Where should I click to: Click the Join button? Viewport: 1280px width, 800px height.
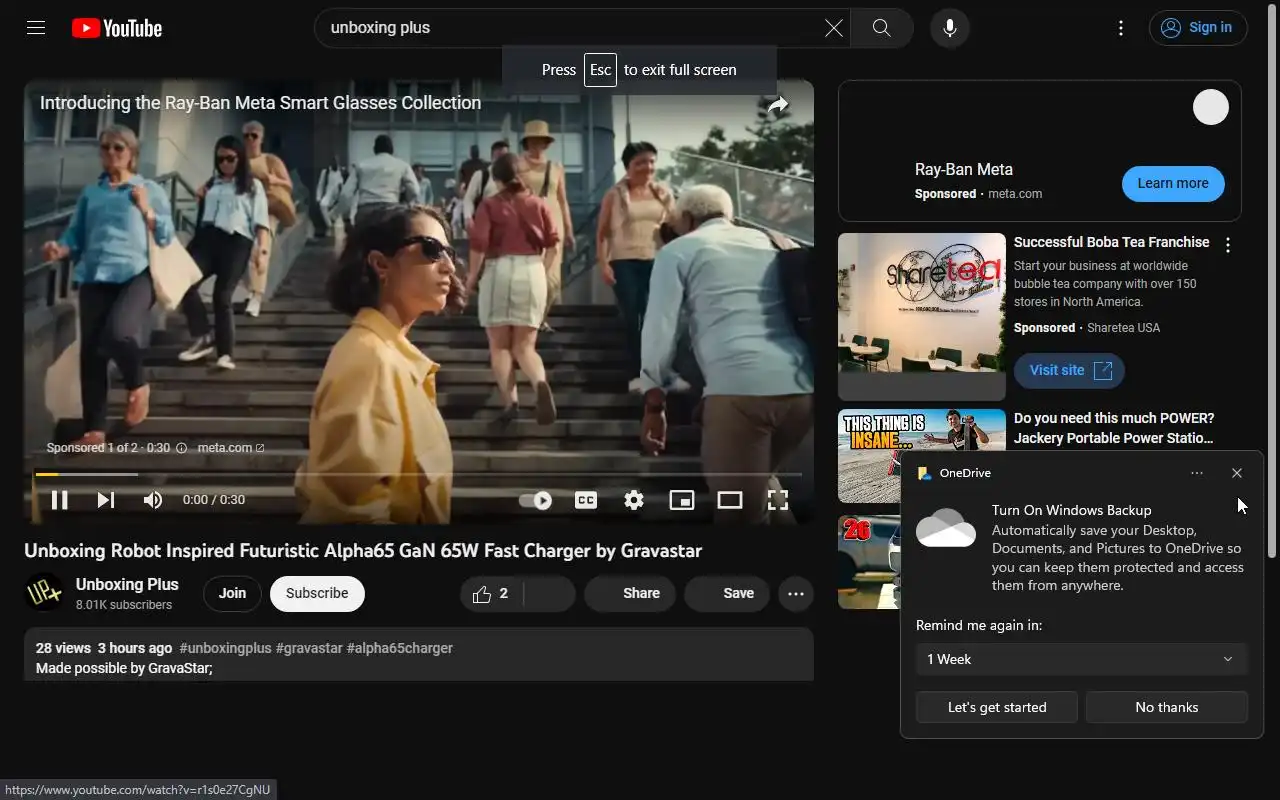click(x=232, y=593)
